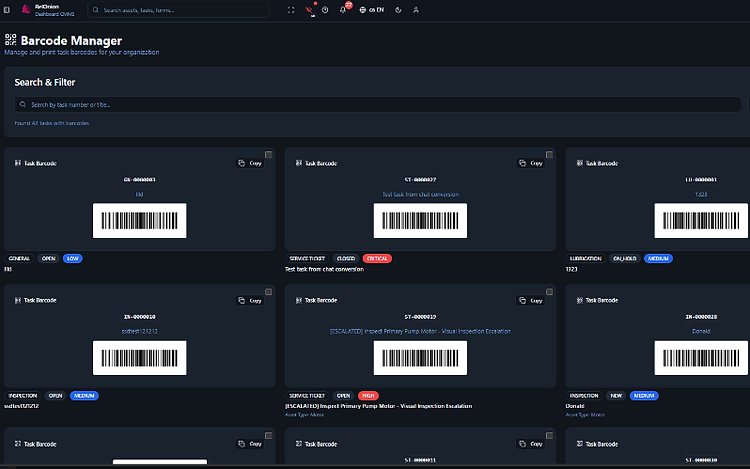Viewport: 750px width, 469px height.
Task: Copy the IN-0000010 barcode
Action: [x=250, y=300]
